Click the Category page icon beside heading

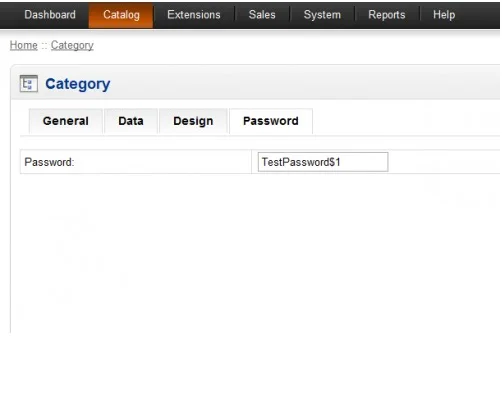[29, 84]
